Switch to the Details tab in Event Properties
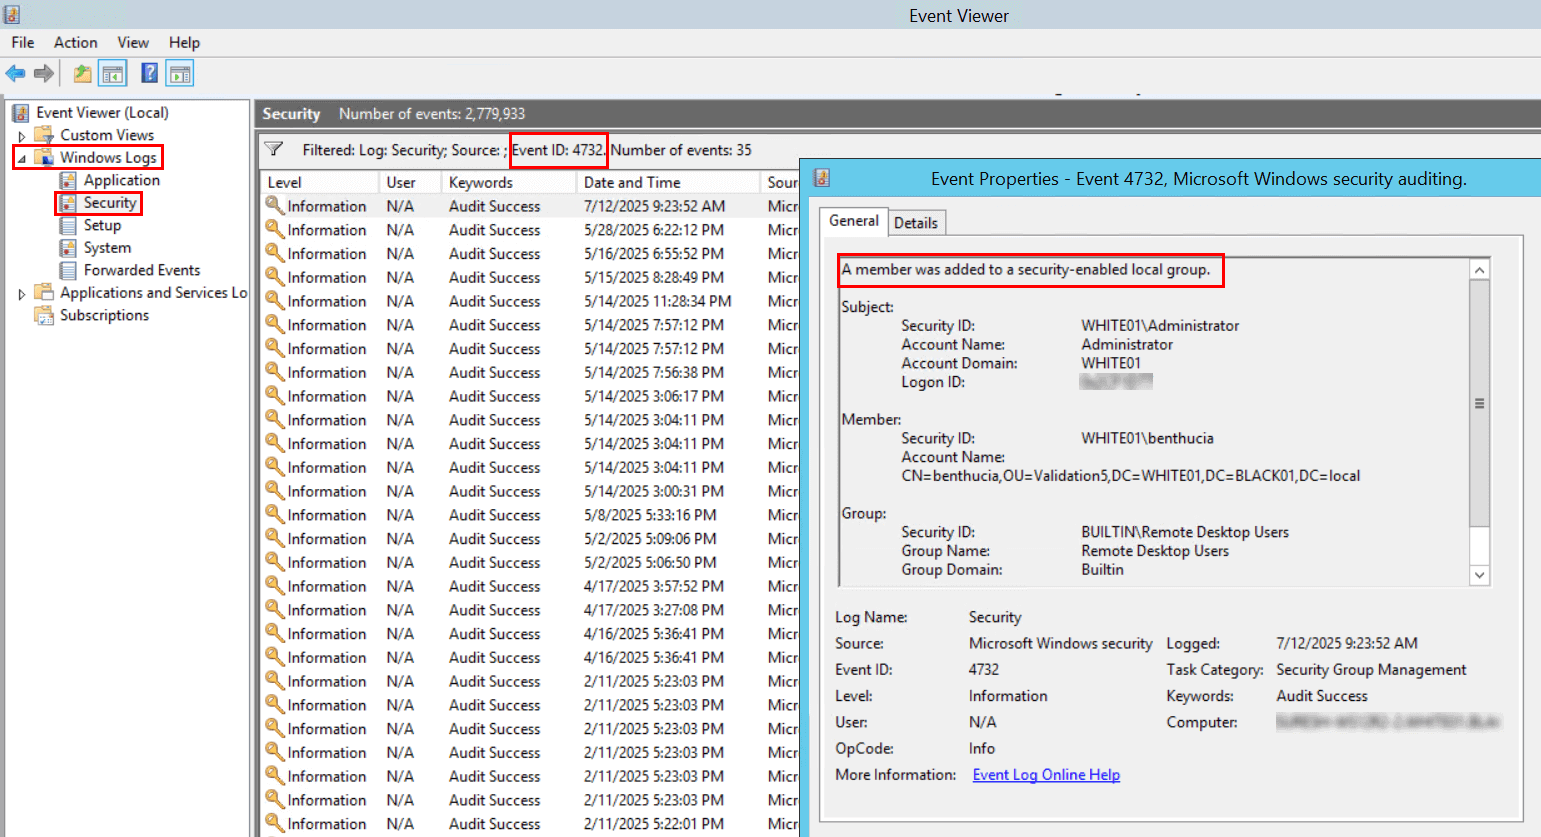This screenshot has width=1541, height=837. (x=916, y=222)
